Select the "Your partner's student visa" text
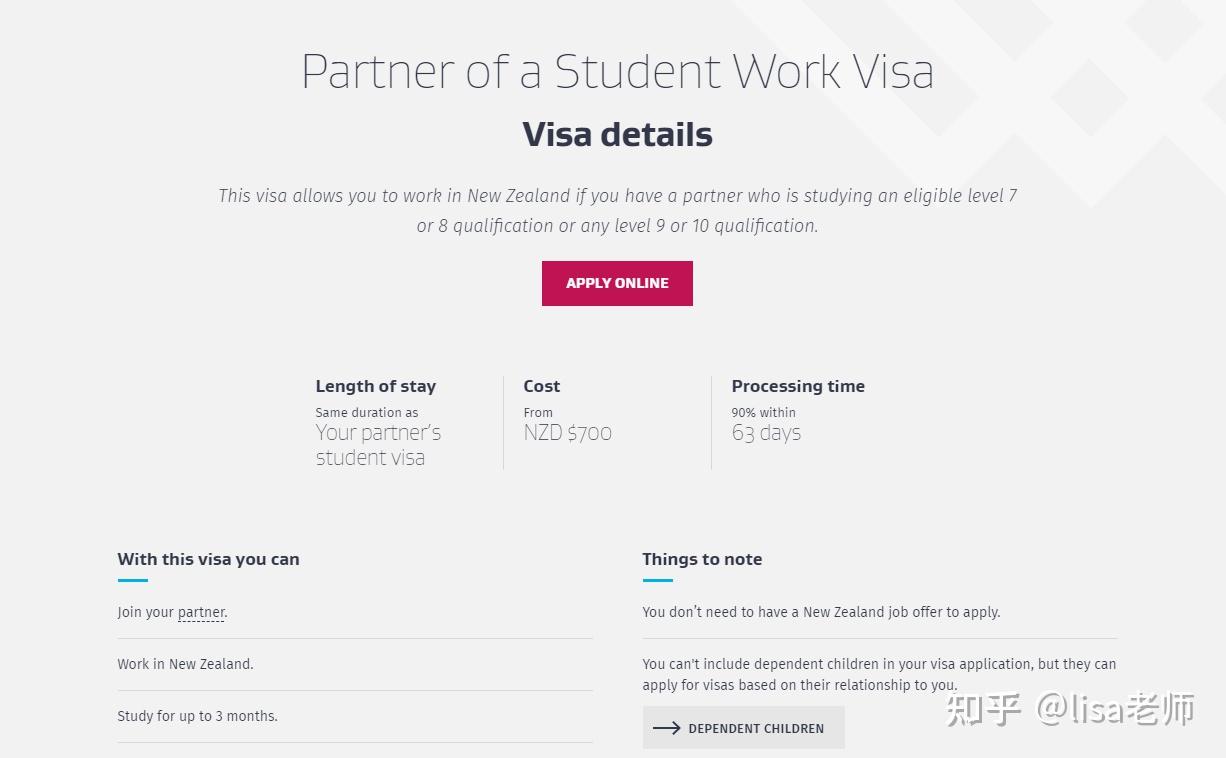 coord(378,445)
